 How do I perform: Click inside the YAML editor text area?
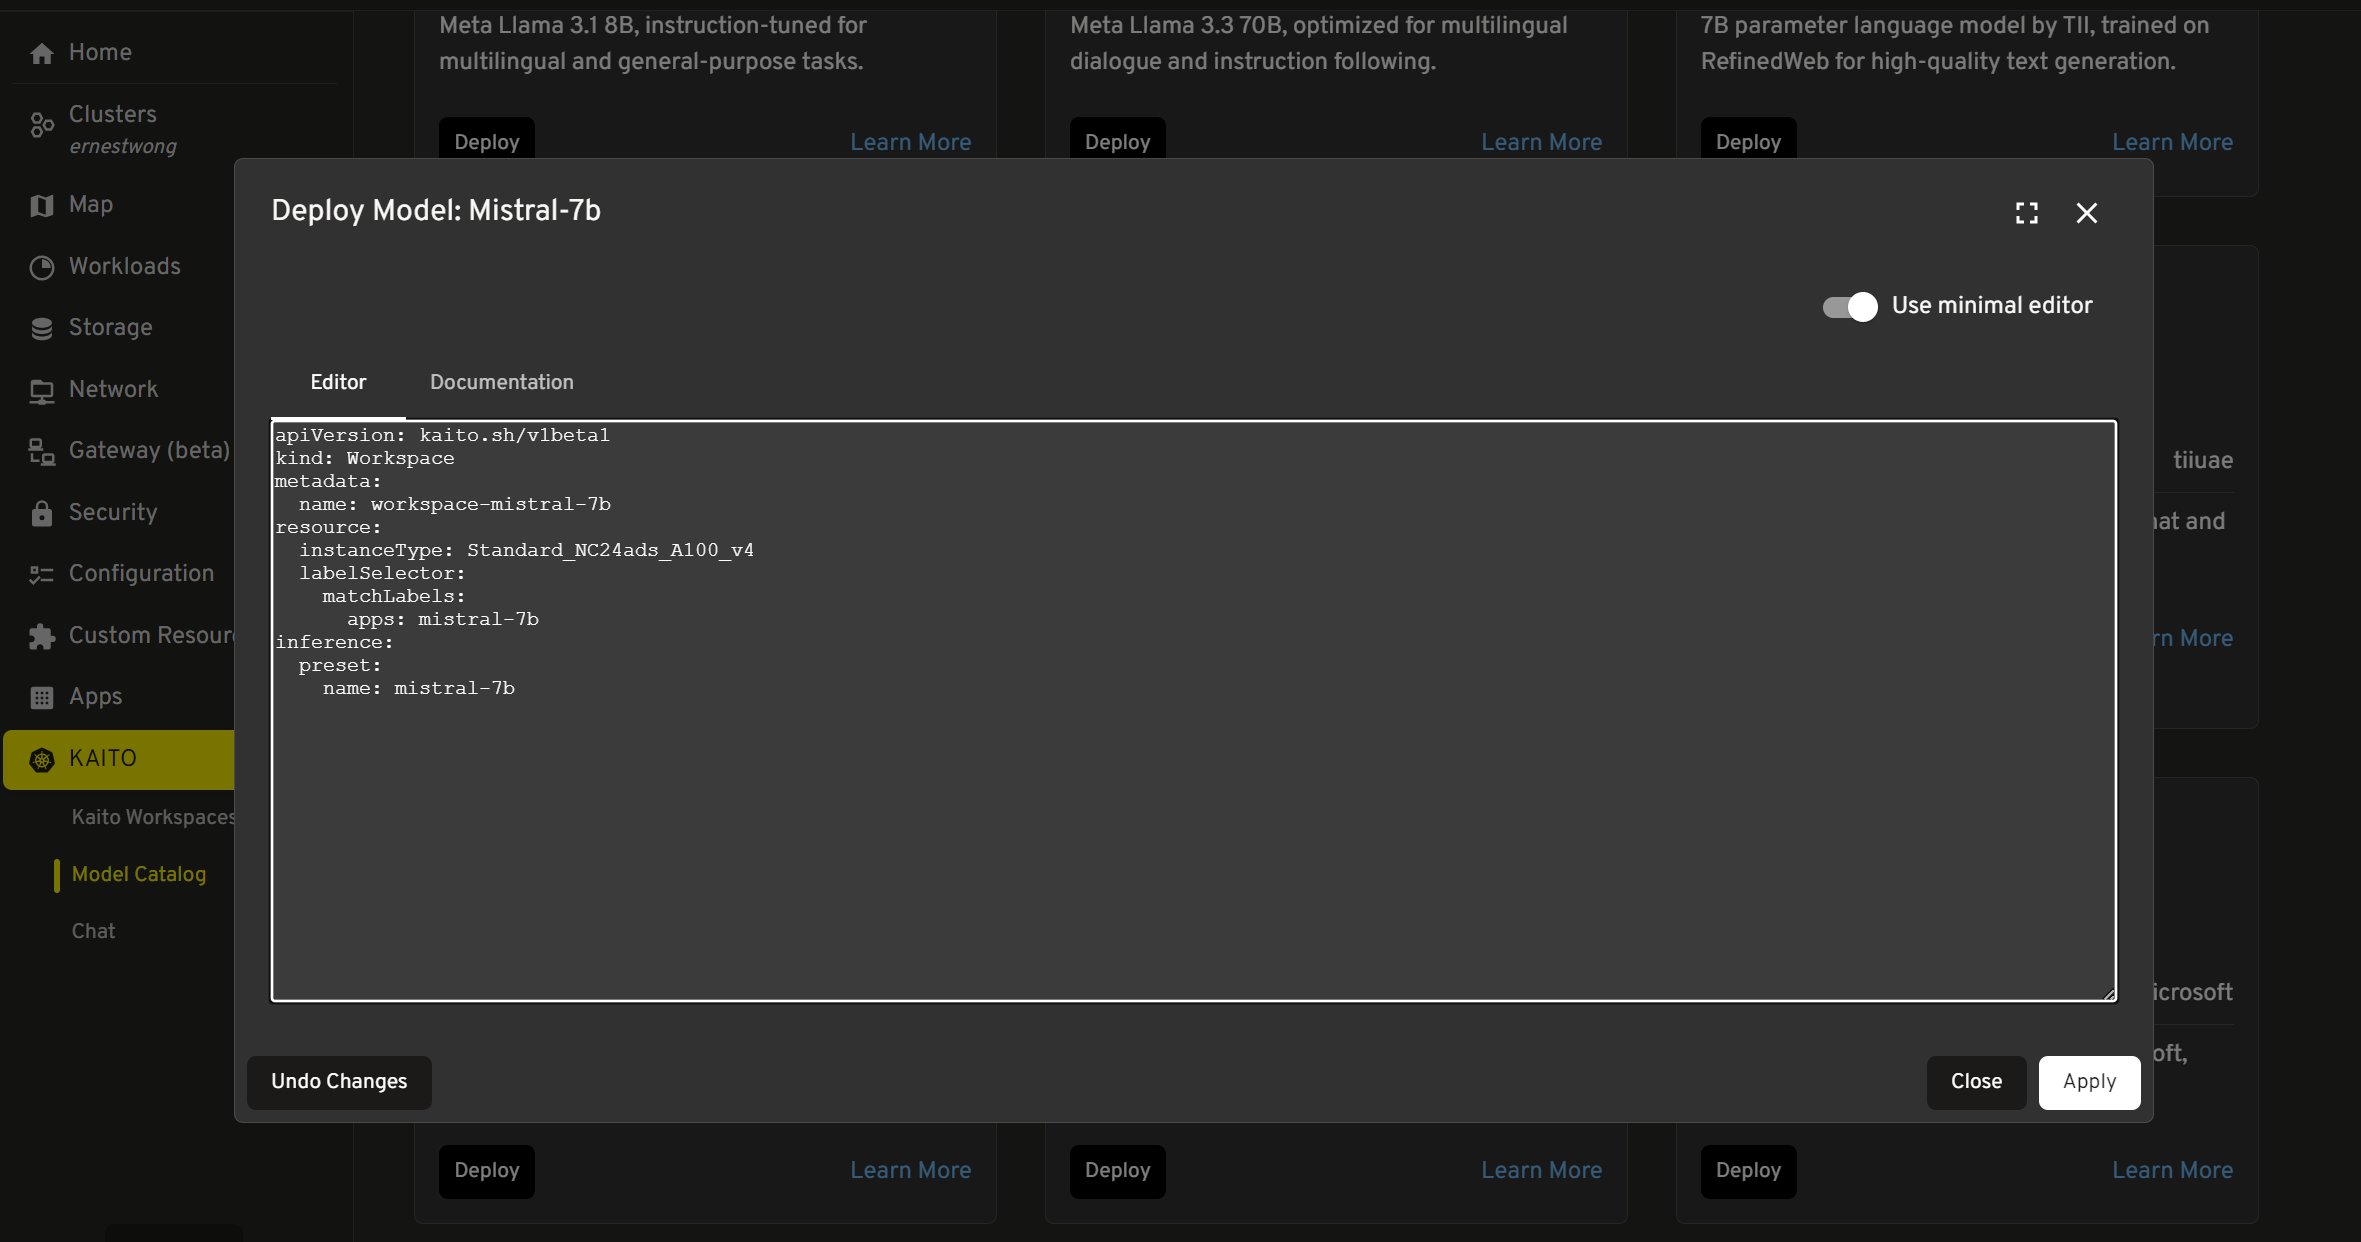(x=1194, y=710)
